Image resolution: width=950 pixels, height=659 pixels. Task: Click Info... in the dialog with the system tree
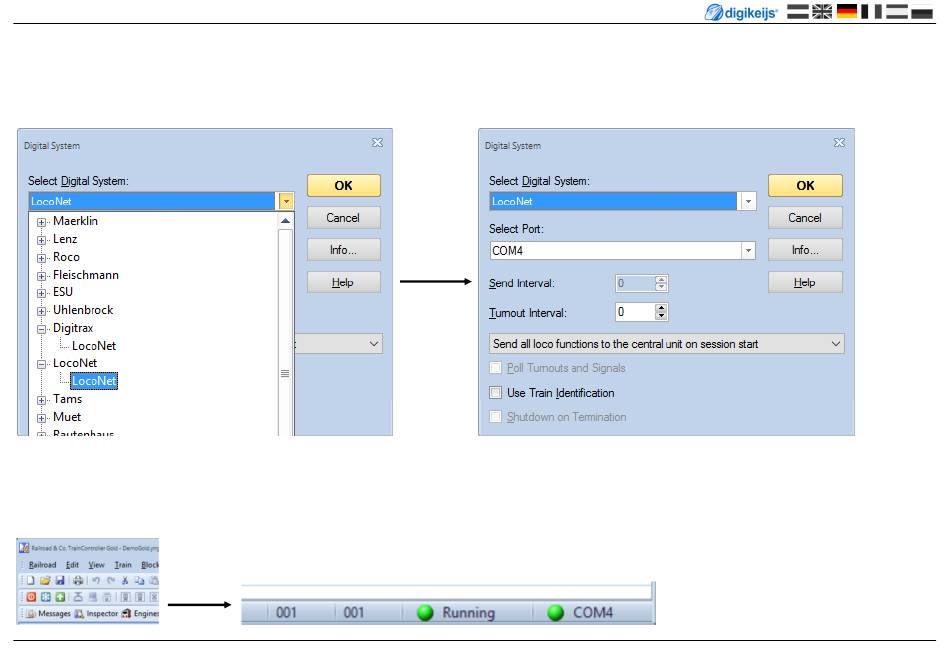[344, 250]
